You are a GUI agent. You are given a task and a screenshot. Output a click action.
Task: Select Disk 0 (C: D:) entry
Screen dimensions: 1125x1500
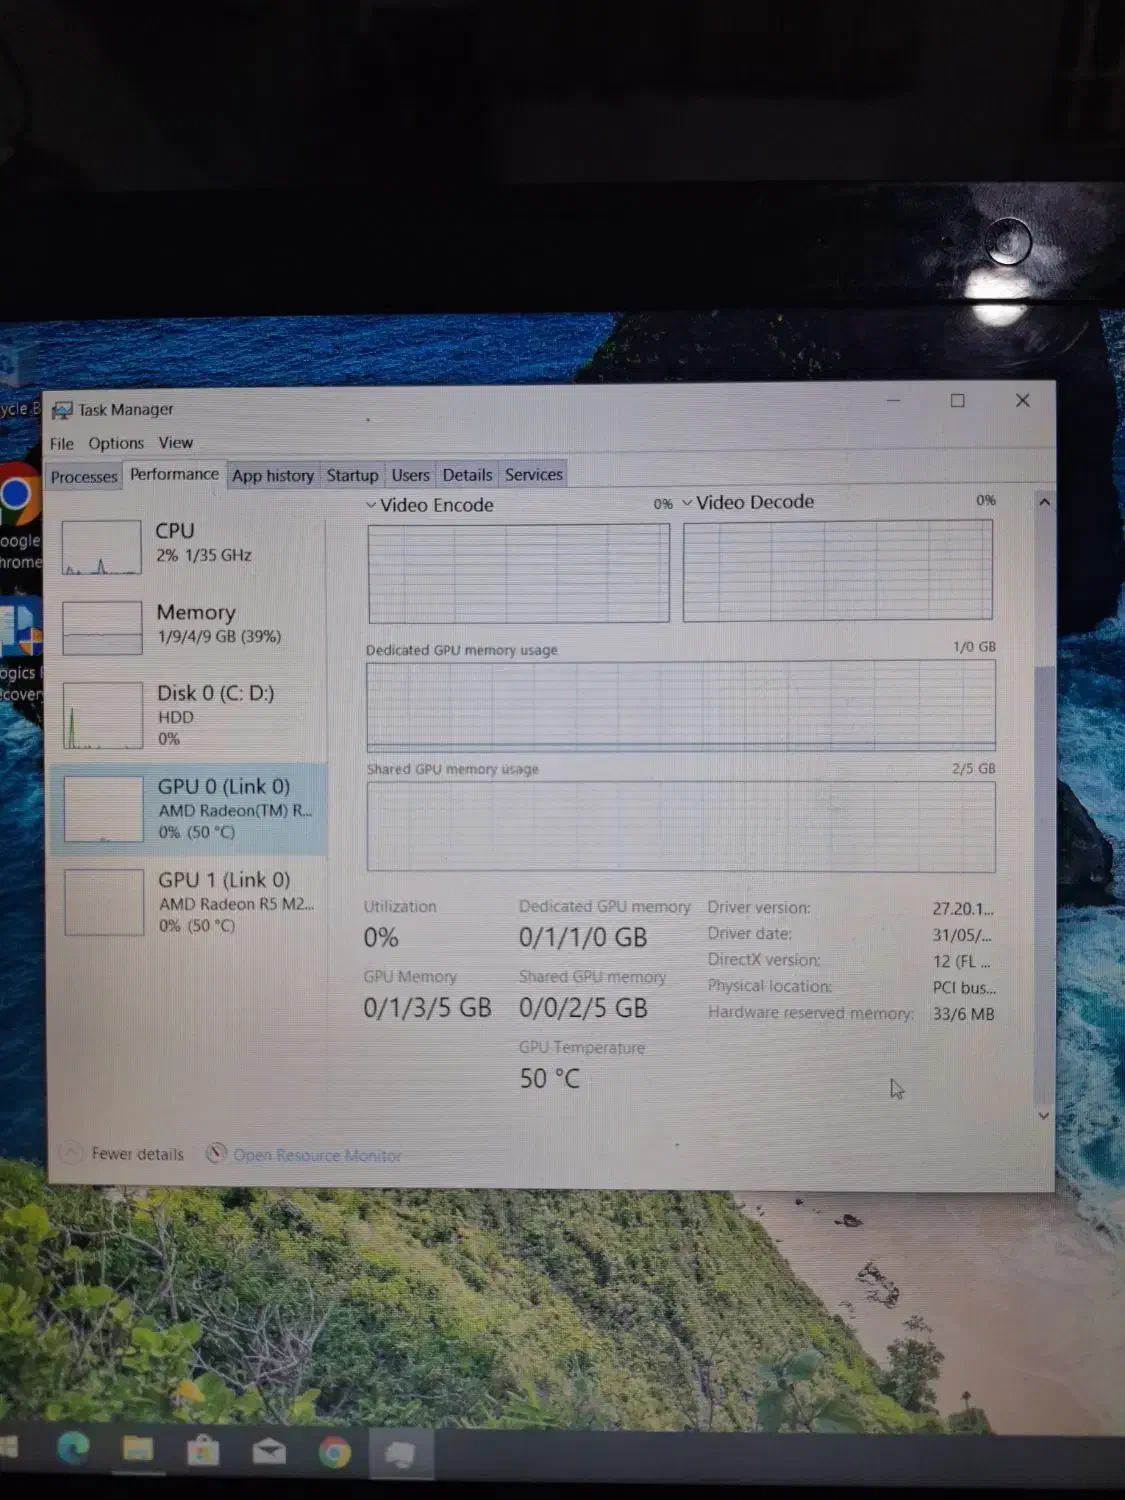[x=190, y=715]
